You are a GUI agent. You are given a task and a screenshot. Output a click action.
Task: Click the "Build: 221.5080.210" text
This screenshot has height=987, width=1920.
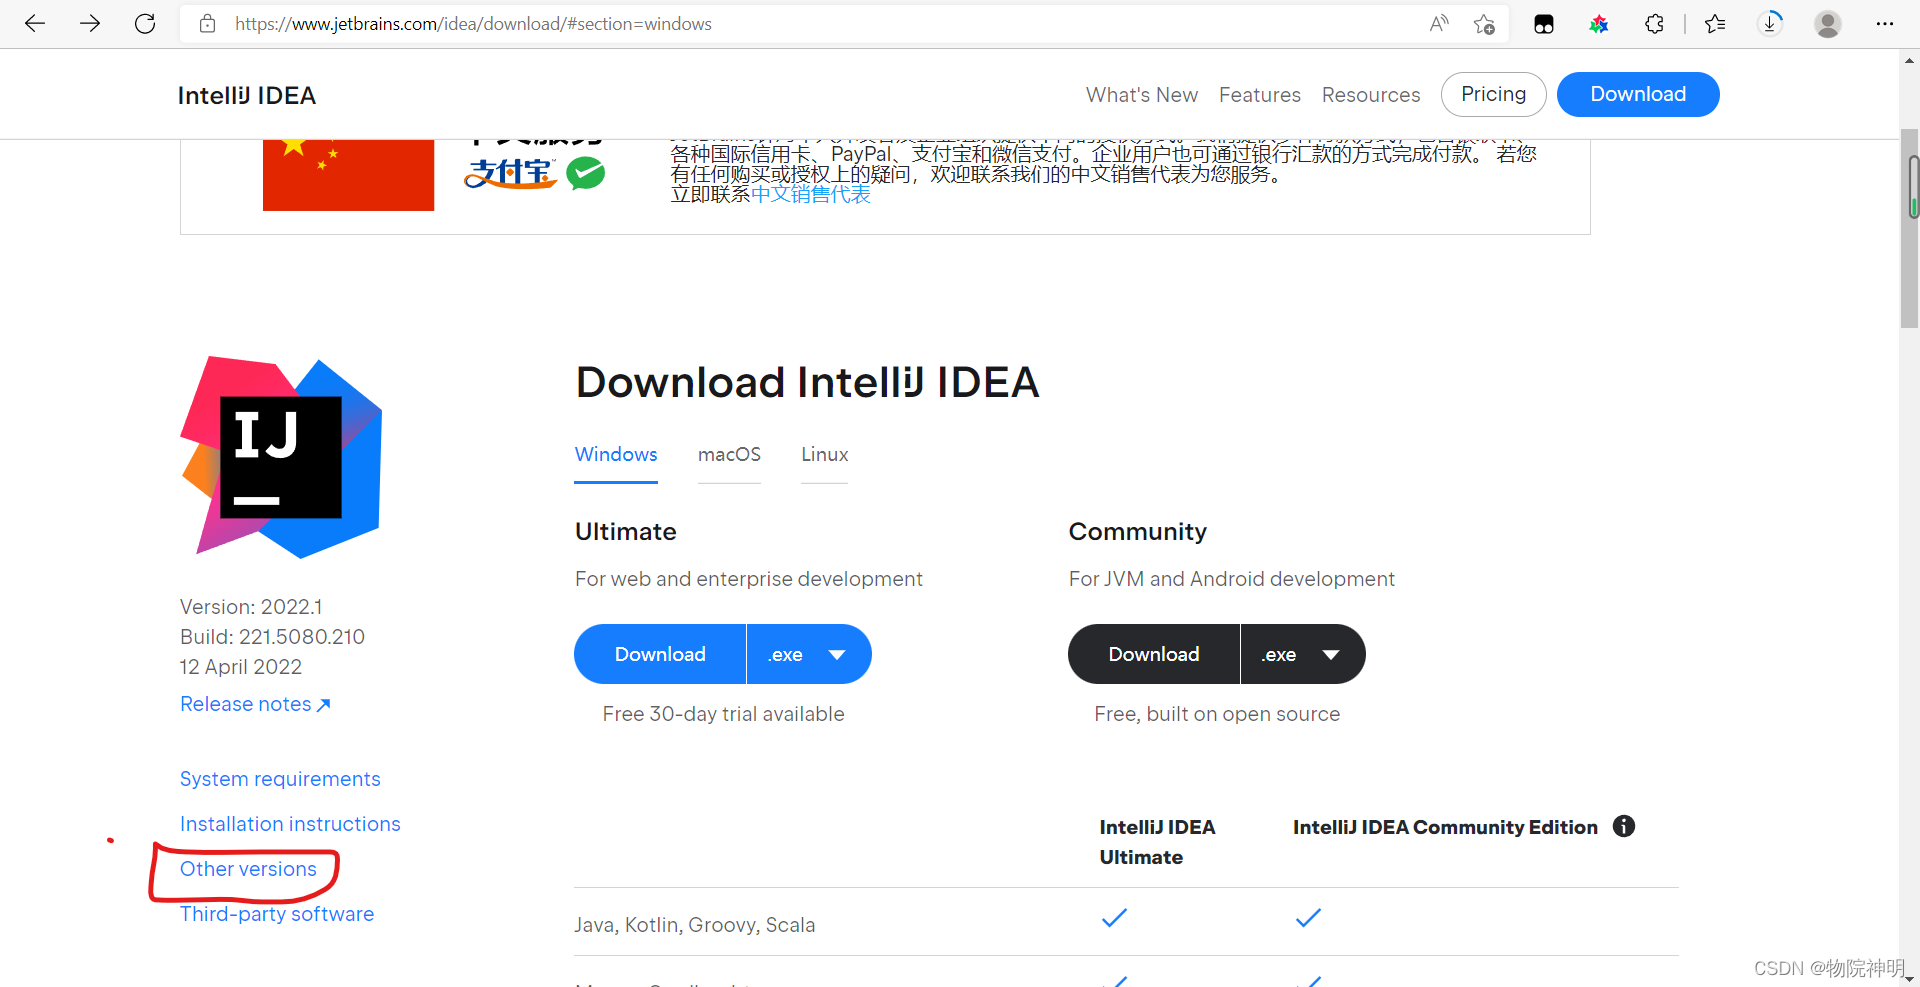pyautogui.click(x=272, y=637)
